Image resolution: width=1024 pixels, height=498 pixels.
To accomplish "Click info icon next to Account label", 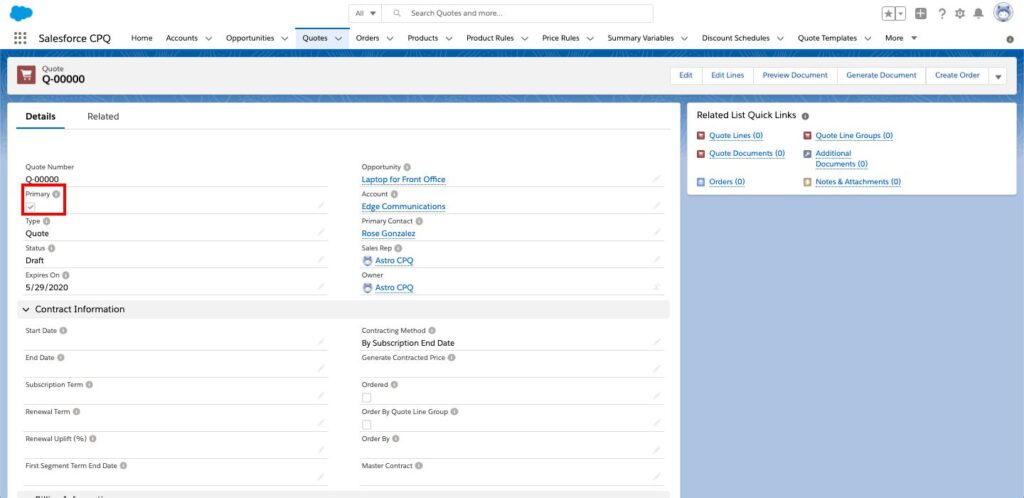I will [394, 195].
